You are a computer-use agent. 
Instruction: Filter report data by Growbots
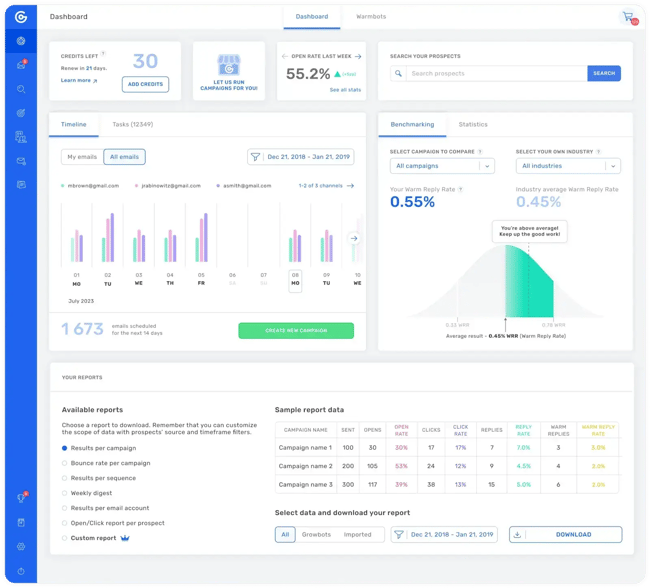(x=316, y=535)
